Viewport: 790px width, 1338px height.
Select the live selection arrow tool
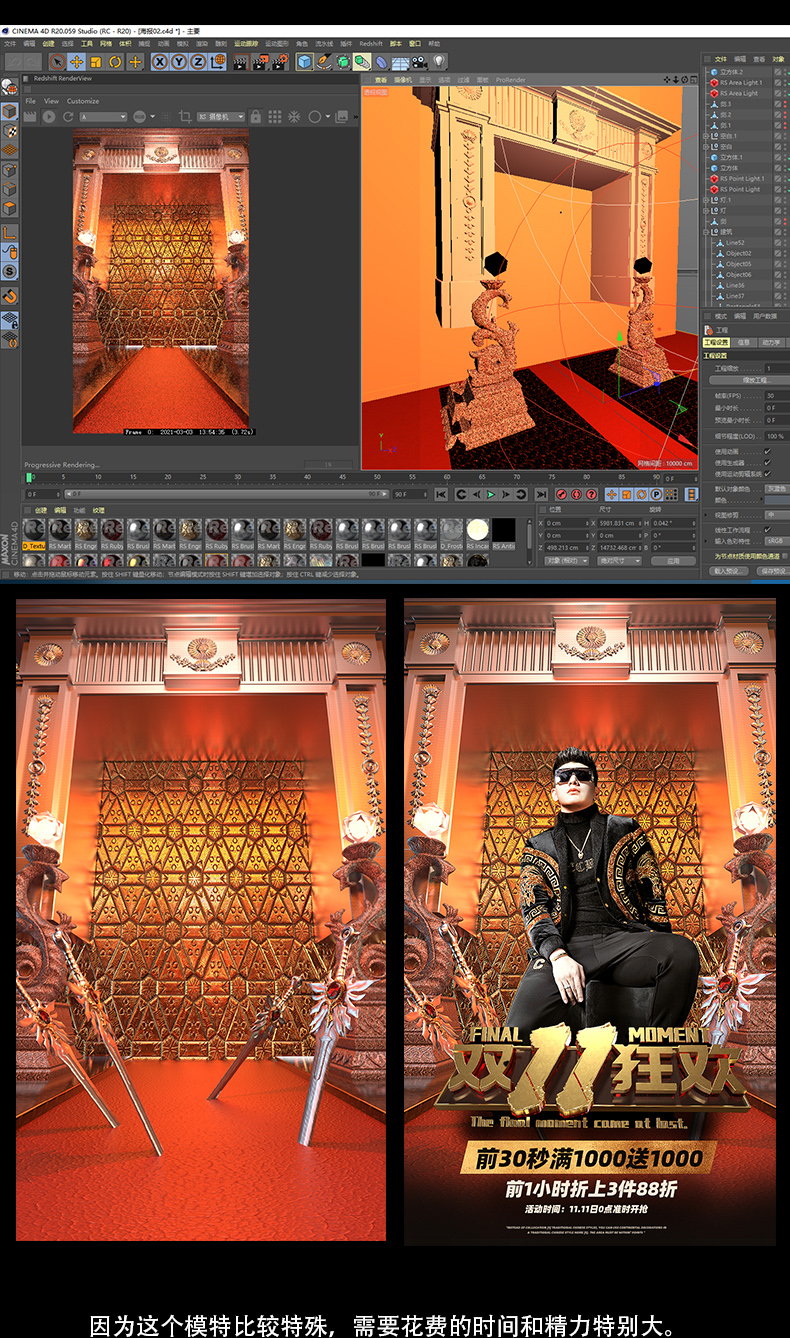coord(57,62)
